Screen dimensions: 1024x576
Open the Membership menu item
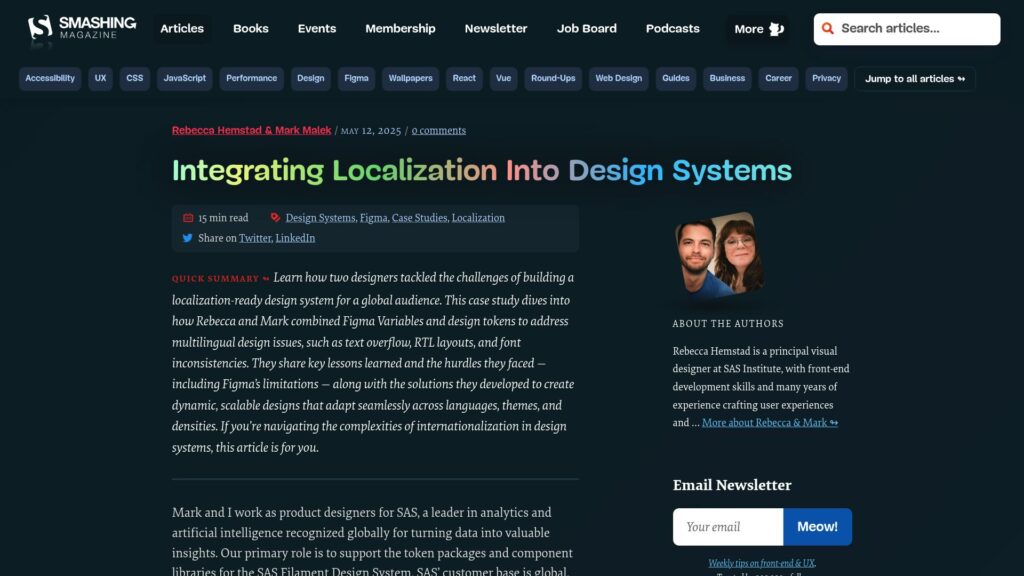400,29
